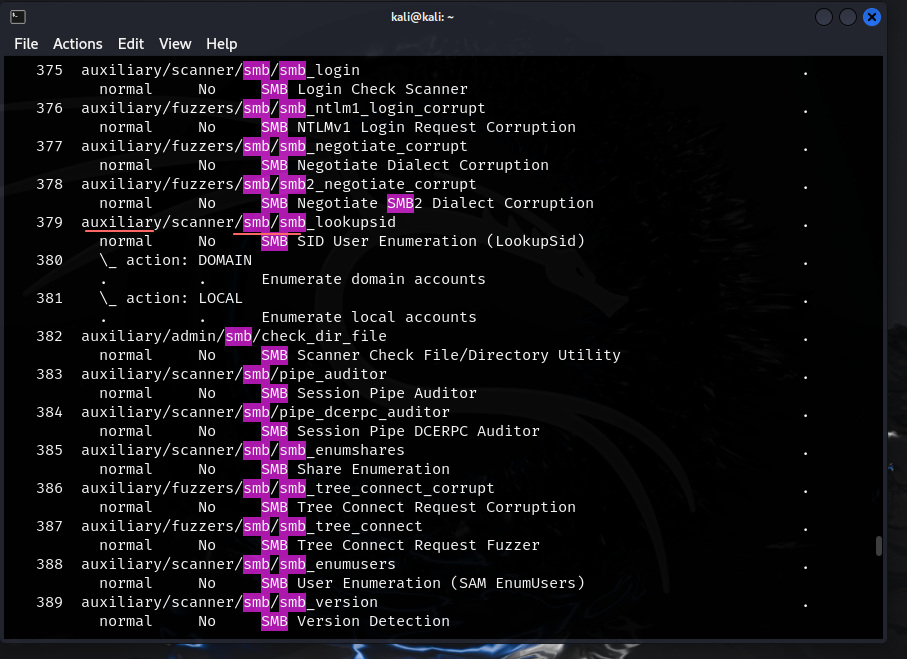Click the 'smb2_negotiate_corrupt' module path
The height and width of the screenshot is (659, 907).
tap(279, 185)
